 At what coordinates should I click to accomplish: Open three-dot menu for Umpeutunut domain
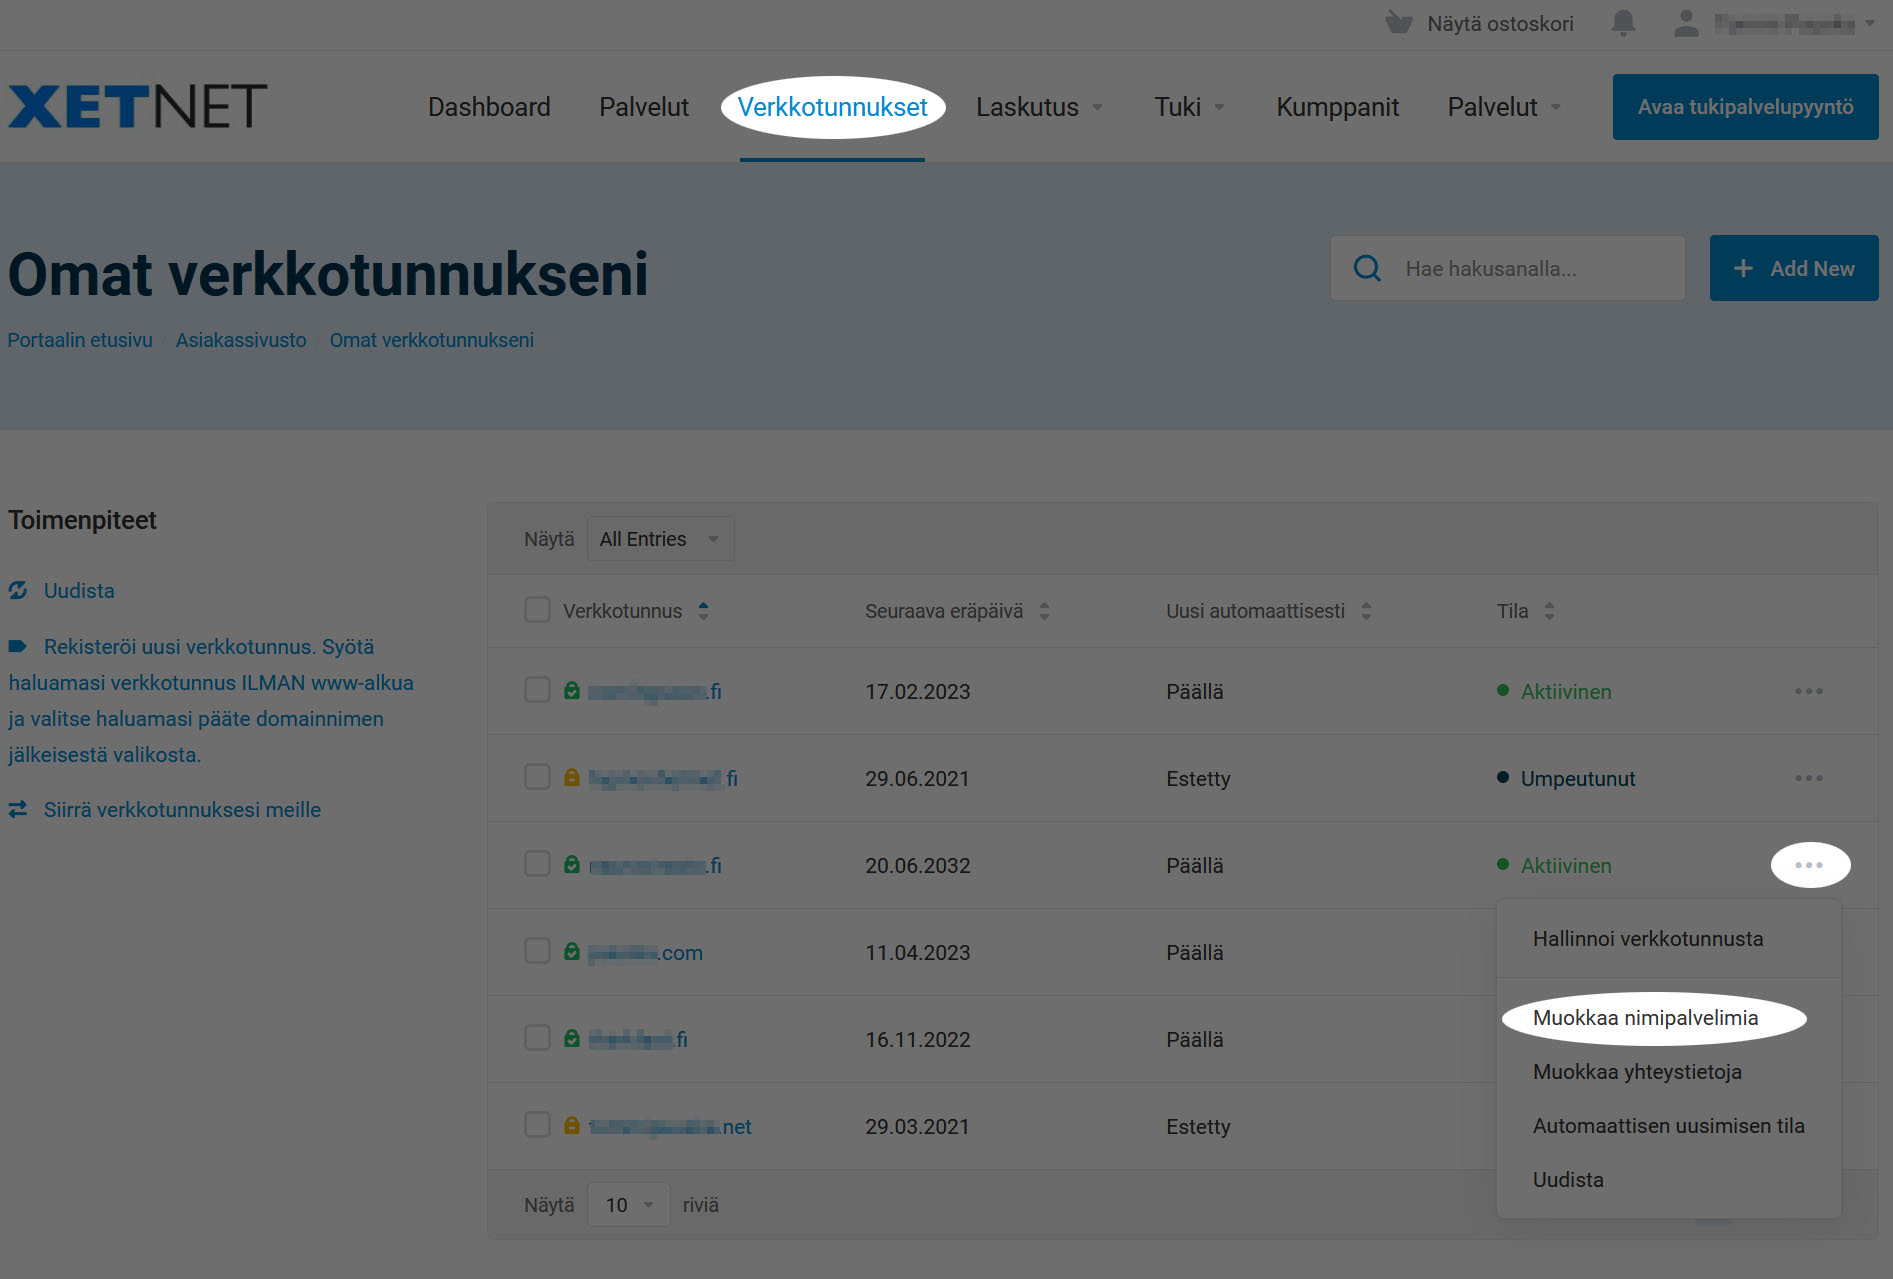[x=1808, y=779]
